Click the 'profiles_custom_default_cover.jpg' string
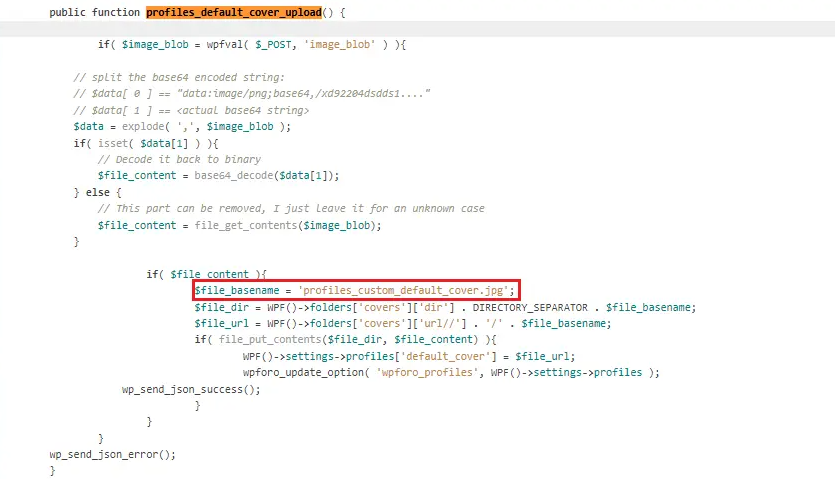835x479 pixels. pos(403,290)
